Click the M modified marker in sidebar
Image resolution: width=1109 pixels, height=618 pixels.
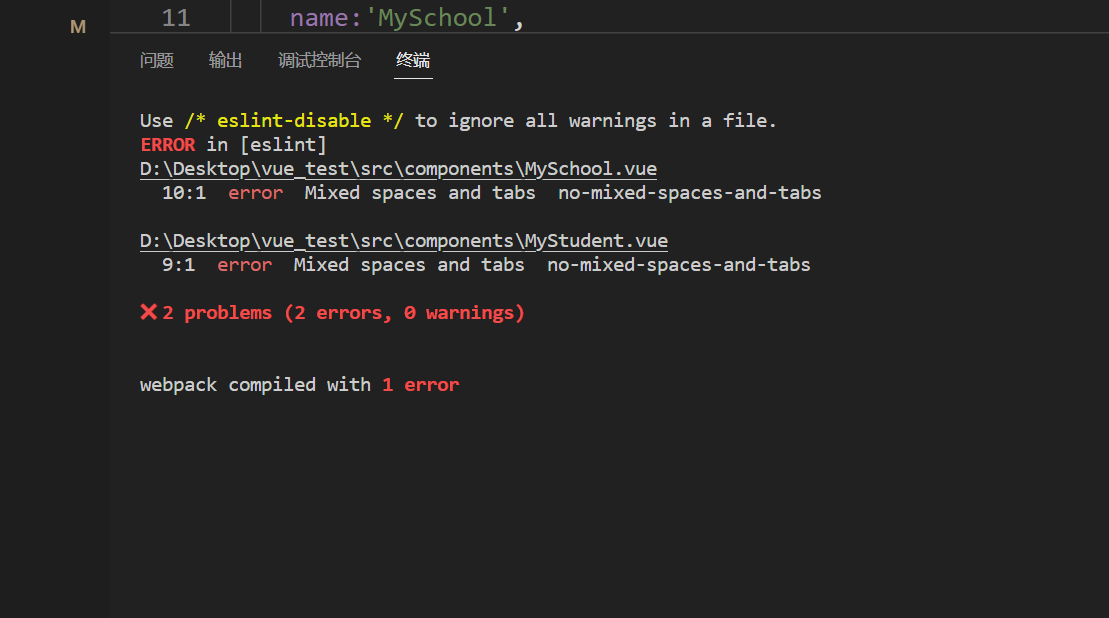78,27
